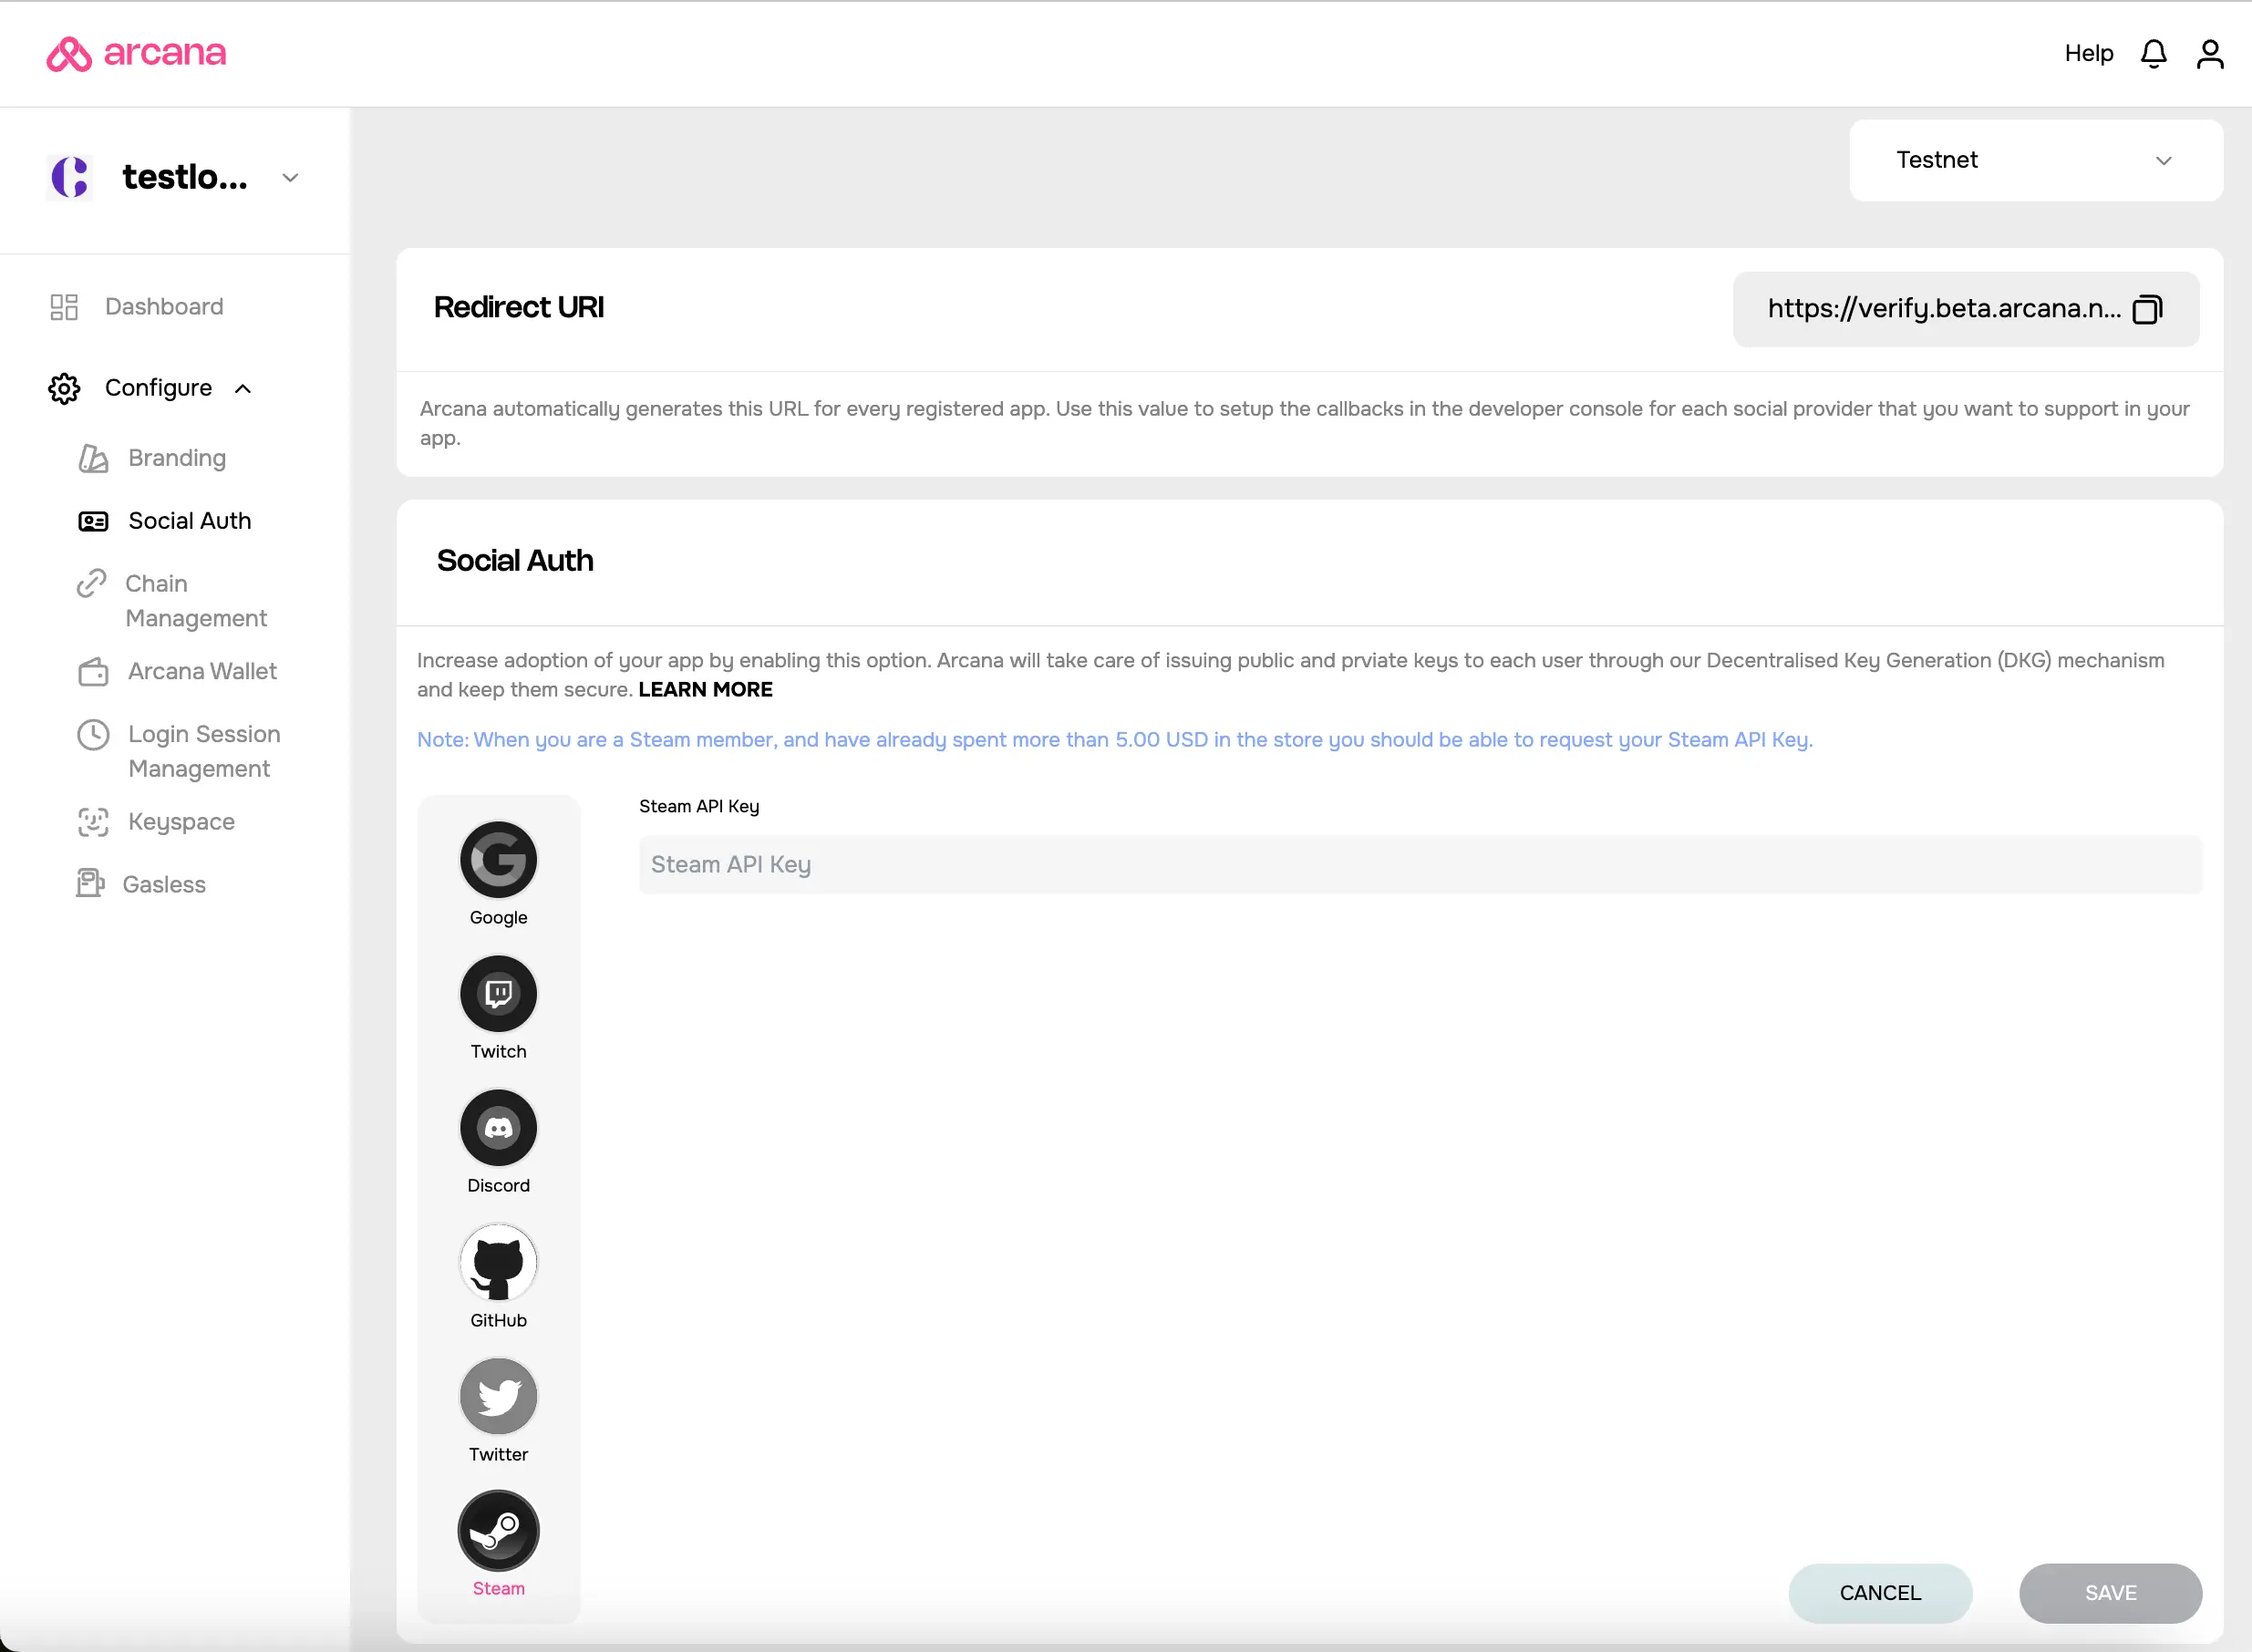
Task: Open the user profile icon
Action: pos(2210,54)
